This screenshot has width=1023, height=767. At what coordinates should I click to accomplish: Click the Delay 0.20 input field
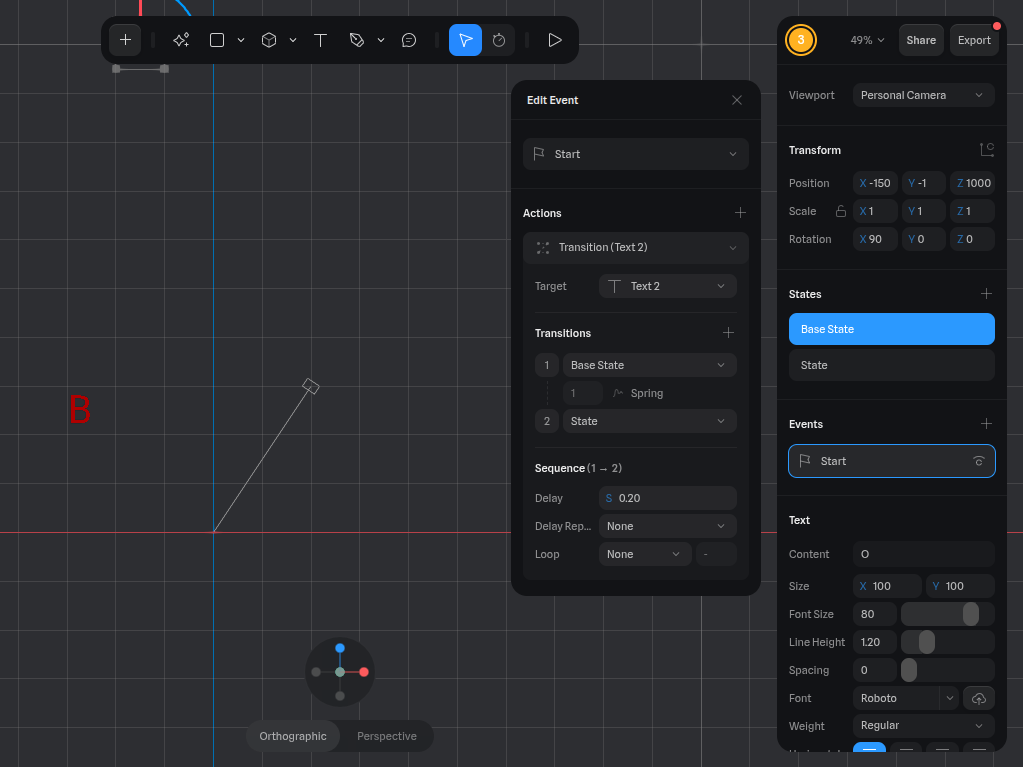667,498
